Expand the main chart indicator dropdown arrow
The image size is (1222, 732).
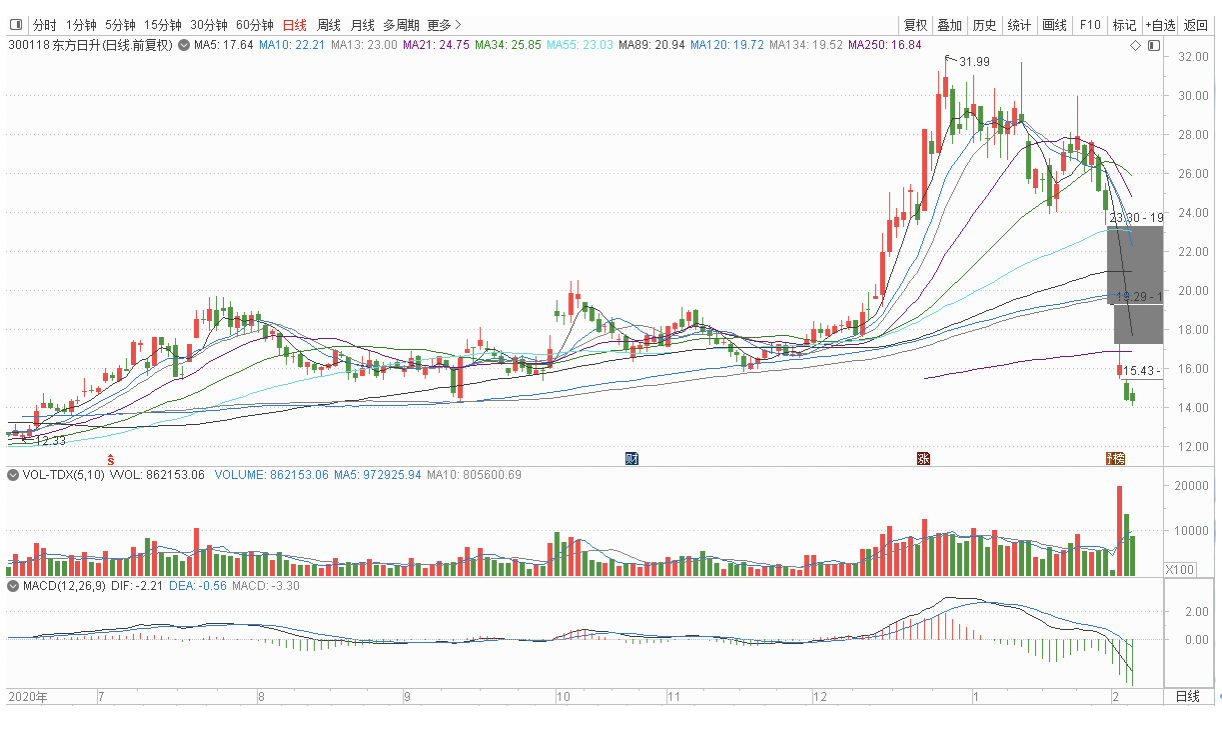(184, 45)
